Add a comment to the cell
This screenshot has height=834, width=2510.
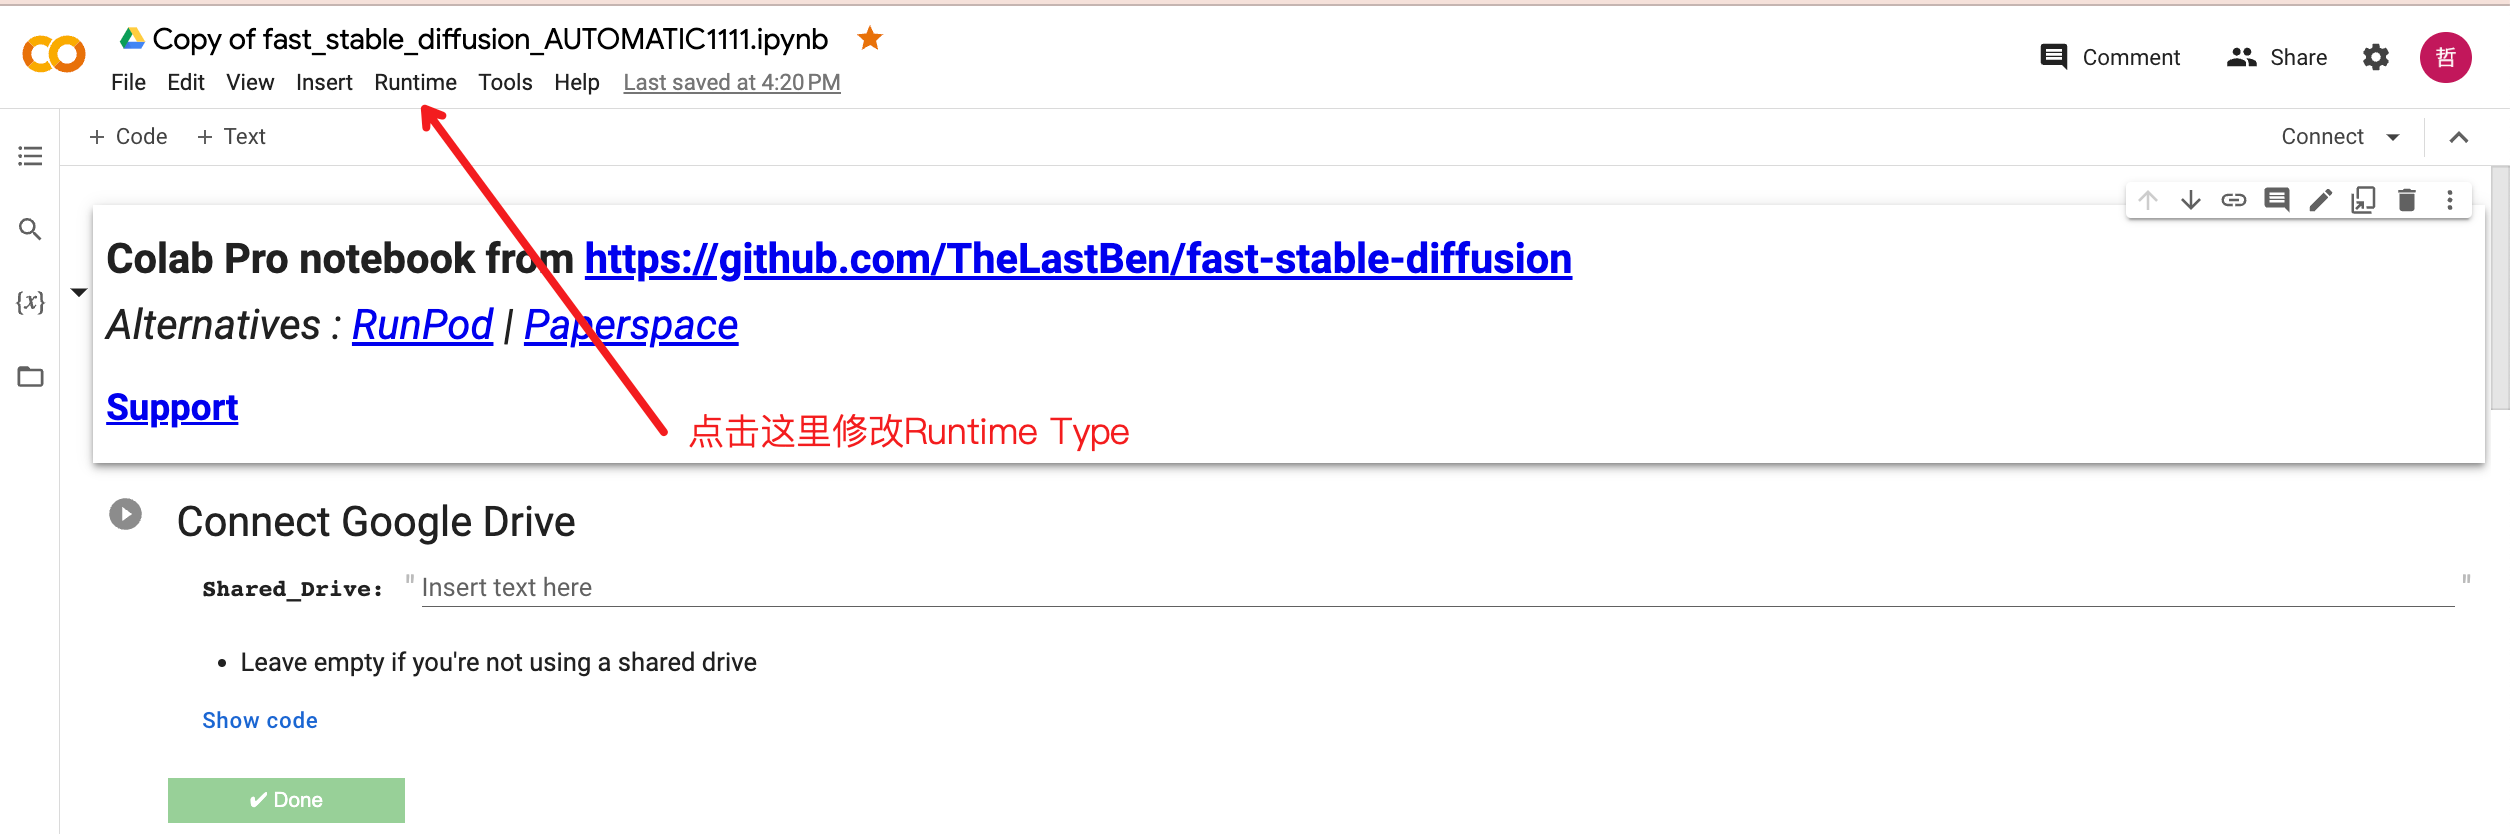[2277, 199]
